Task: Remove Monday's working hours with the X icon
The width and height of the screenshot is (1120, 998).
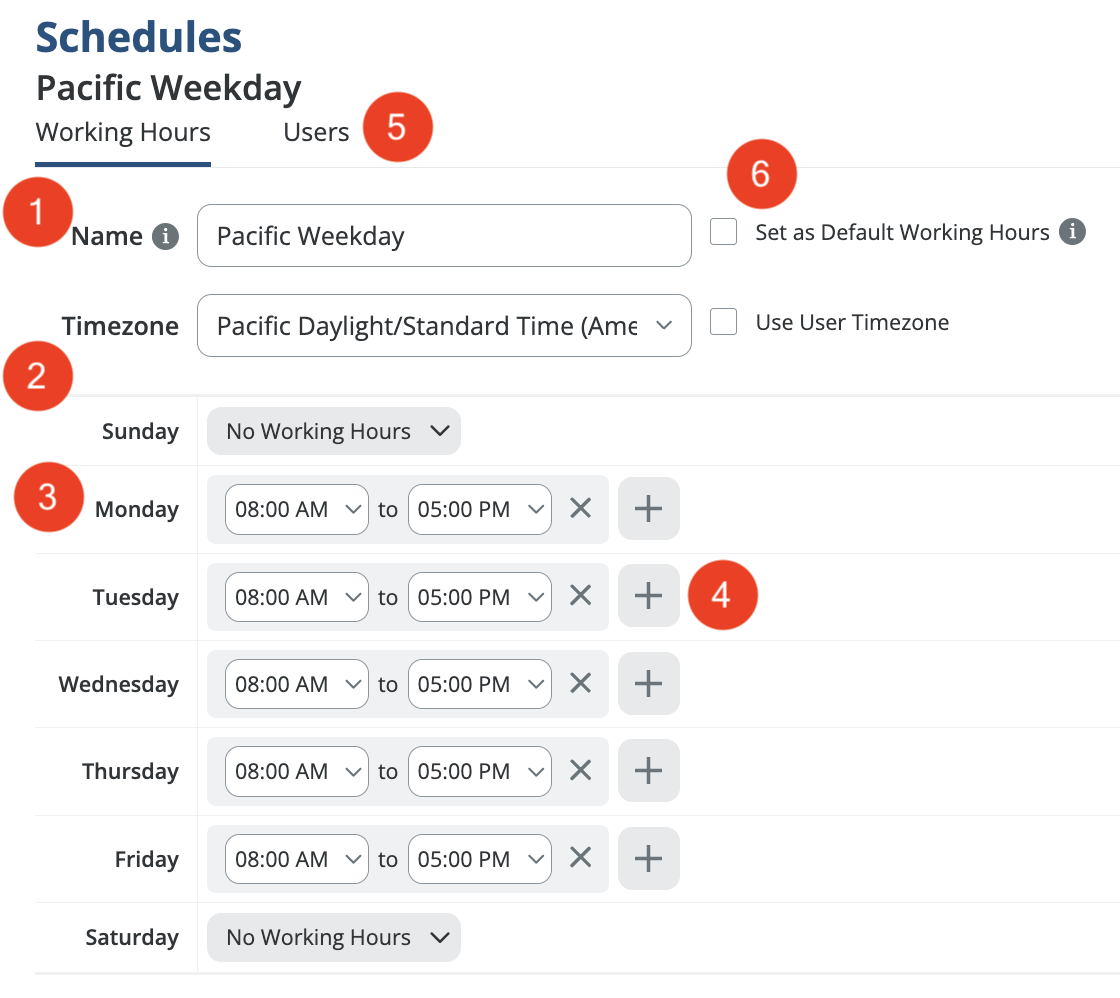Action: 580,509
